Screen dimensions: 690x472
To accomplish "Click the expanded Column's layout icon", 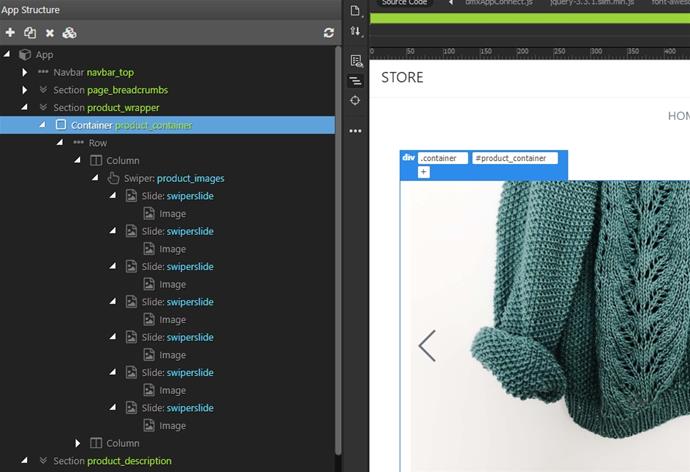I will click(96, 161).
